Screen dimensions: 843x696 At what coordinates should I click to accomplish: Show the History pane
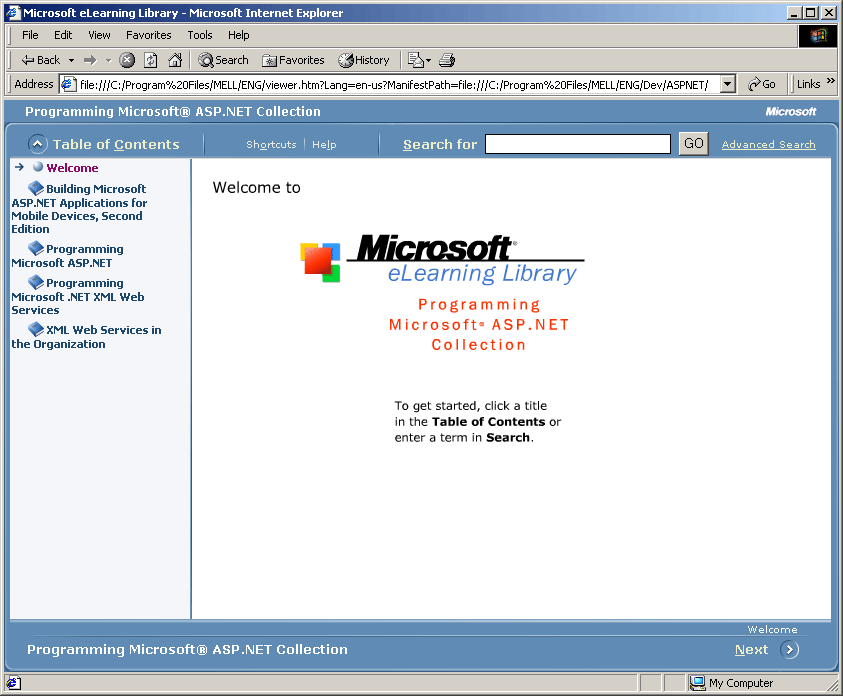[364, 60]
